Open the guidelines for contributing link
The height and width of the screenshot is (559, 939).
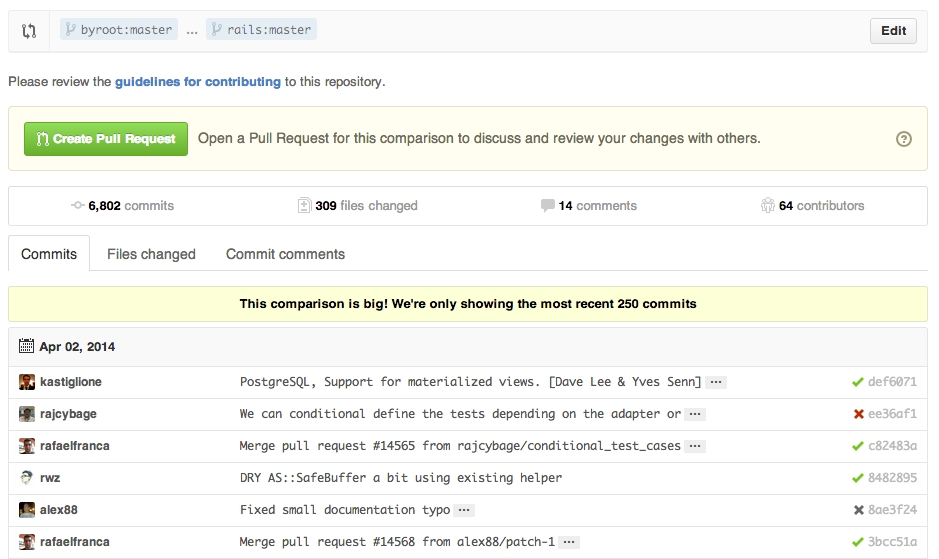(197, 82)
